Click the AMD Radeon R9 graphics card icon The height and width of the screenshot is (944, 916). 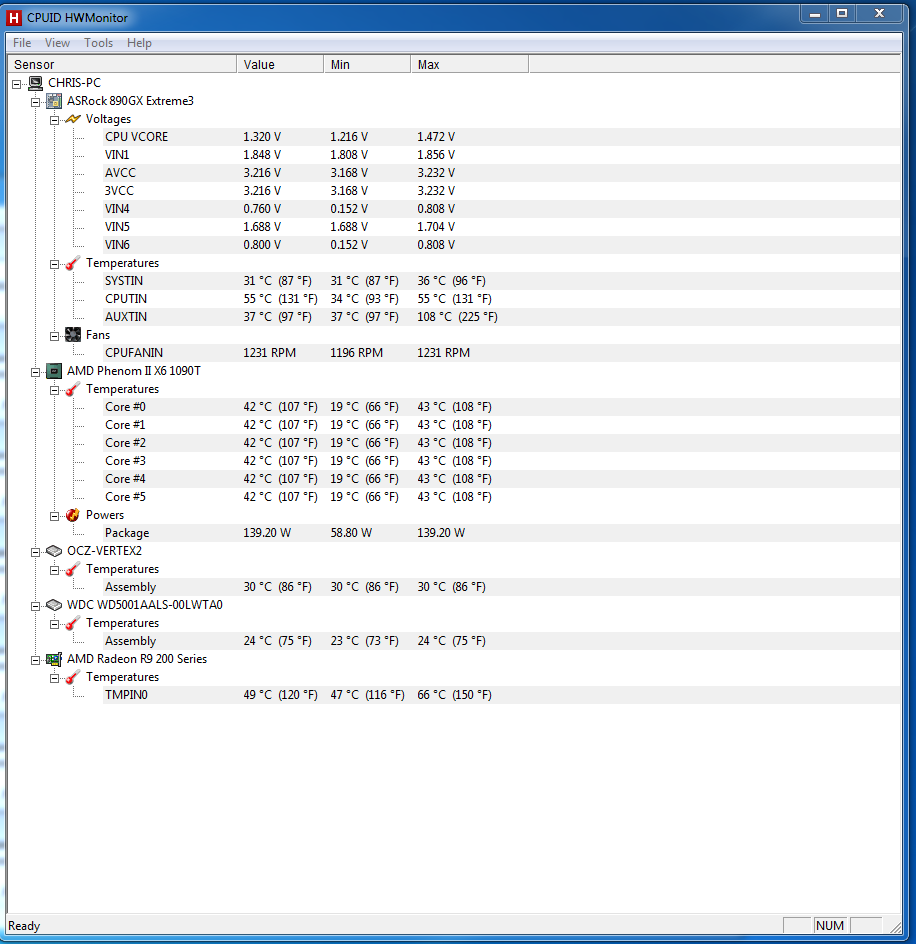point(54,659)
